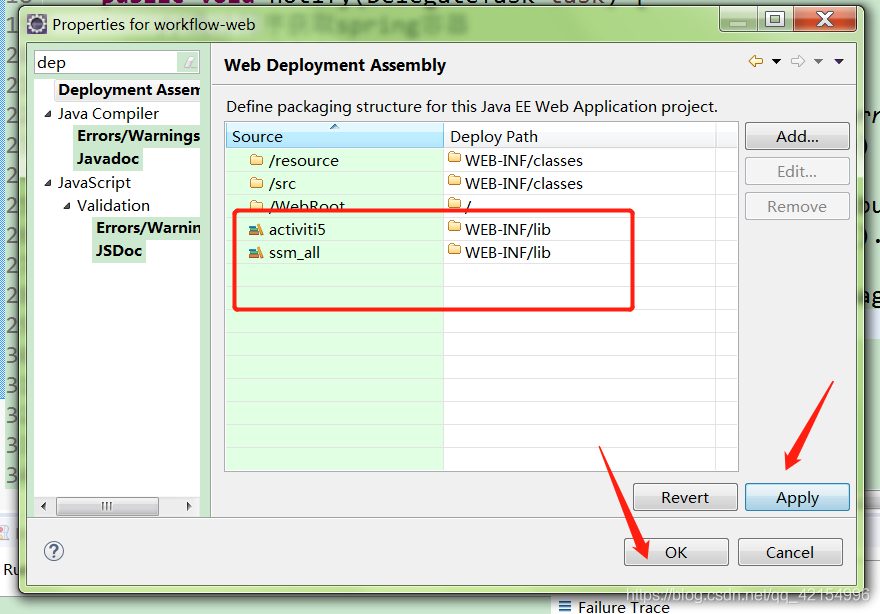Open the forward history dropdown arrow
Screen dimensions: 880x614
pos(819,61)
